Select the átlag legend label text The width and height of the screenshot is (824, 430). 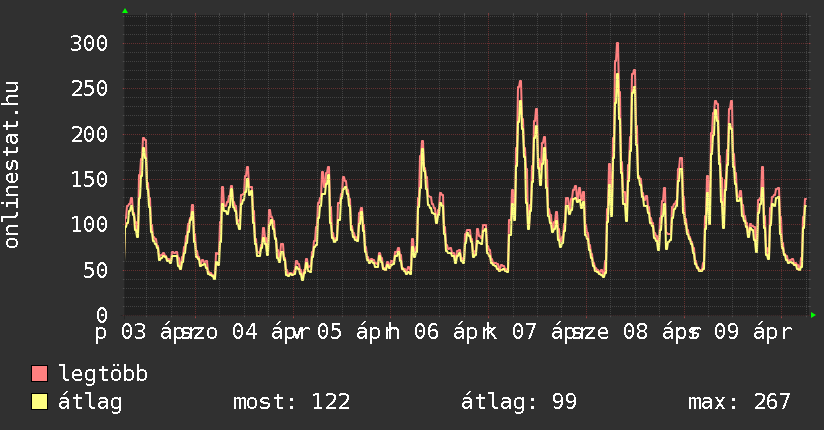coord(90,402)
